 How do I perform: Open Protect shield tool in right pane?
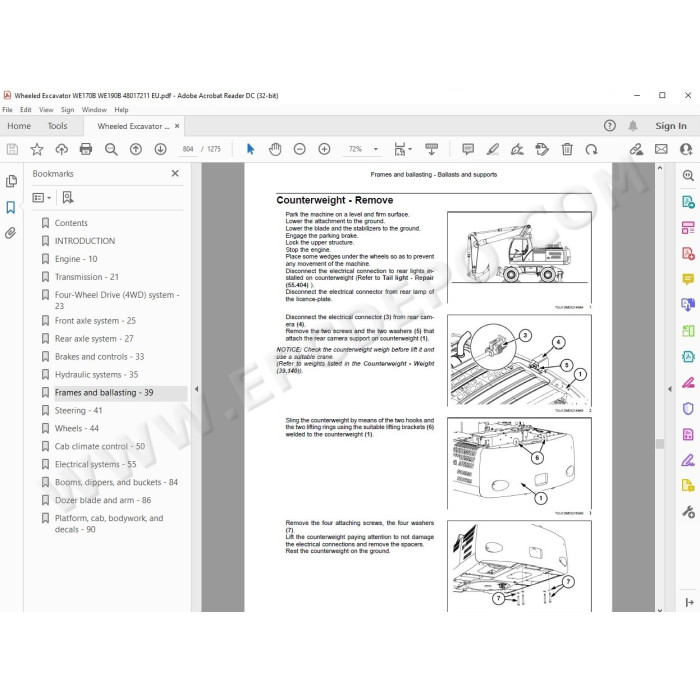point(688,408)
